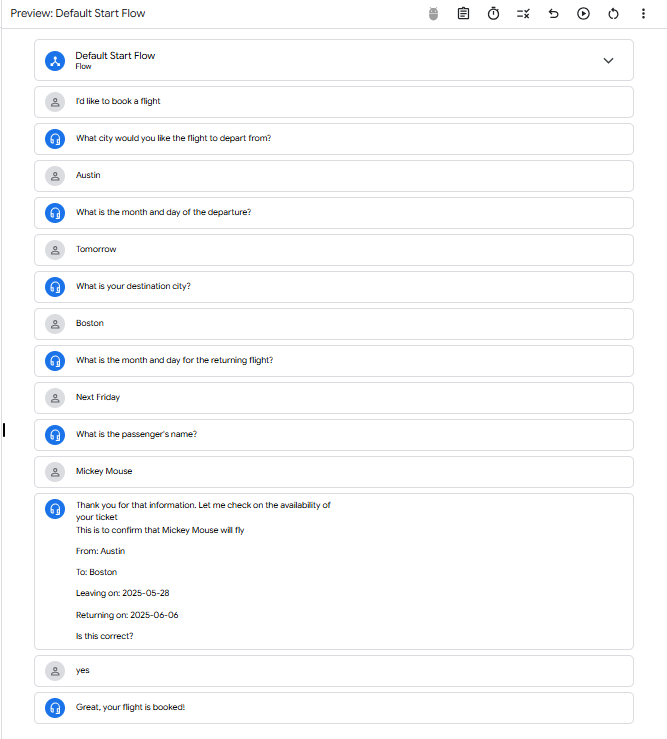Click the agent headset icon beside departure city question
Image resolution: width=667 pixels, height=739 pixels.
[55, 138]
